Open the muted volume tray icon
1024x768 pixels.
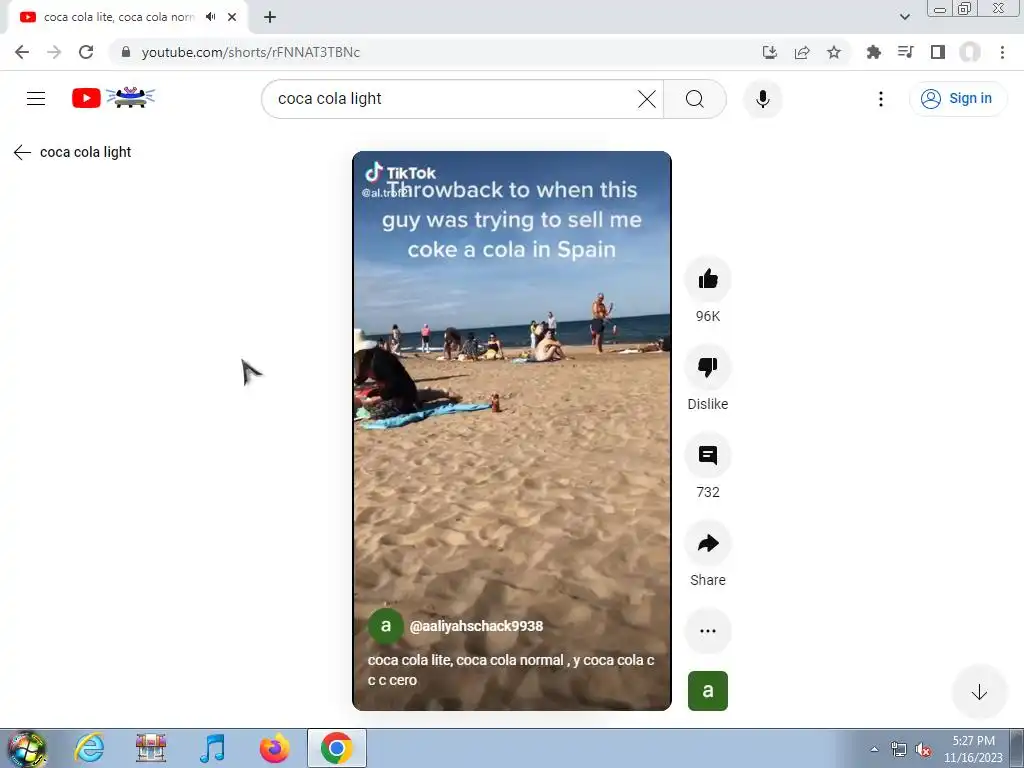point(923,750)
